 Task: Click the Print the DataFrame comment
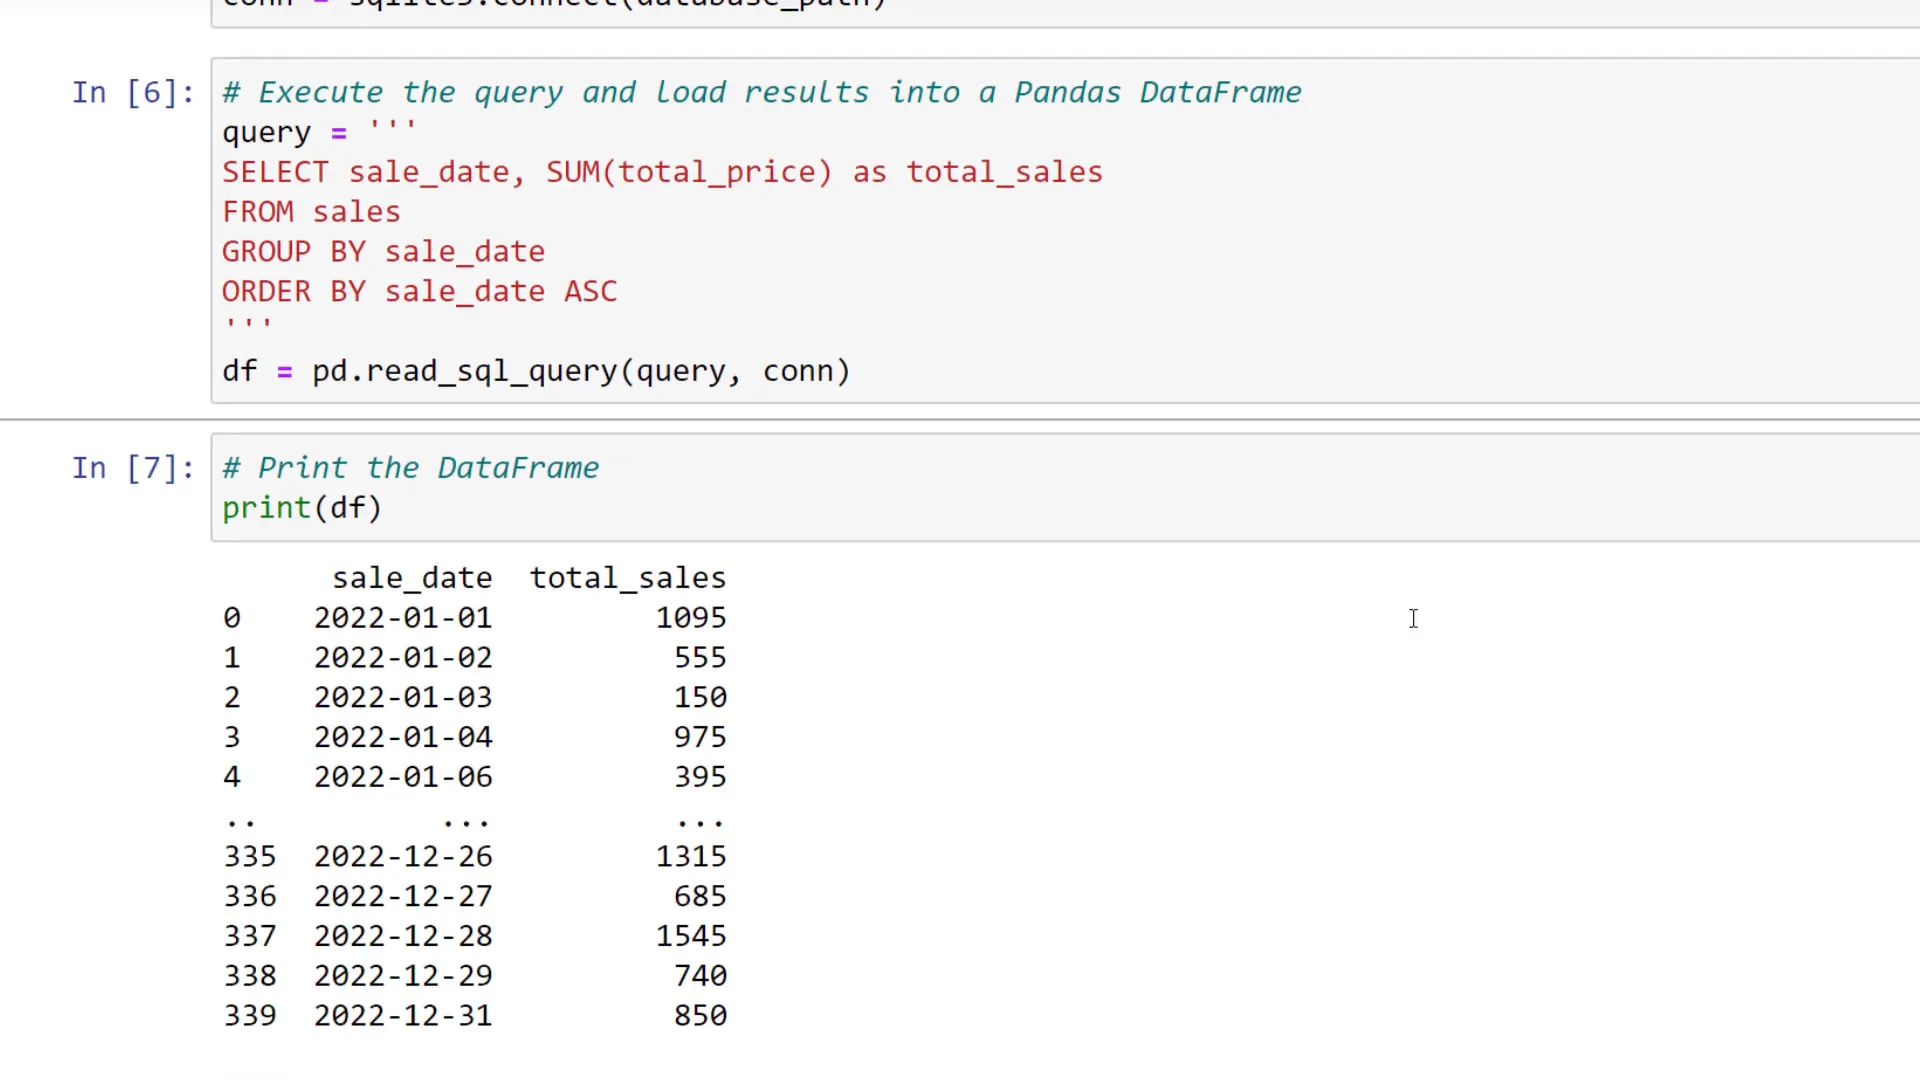point(410,467)
